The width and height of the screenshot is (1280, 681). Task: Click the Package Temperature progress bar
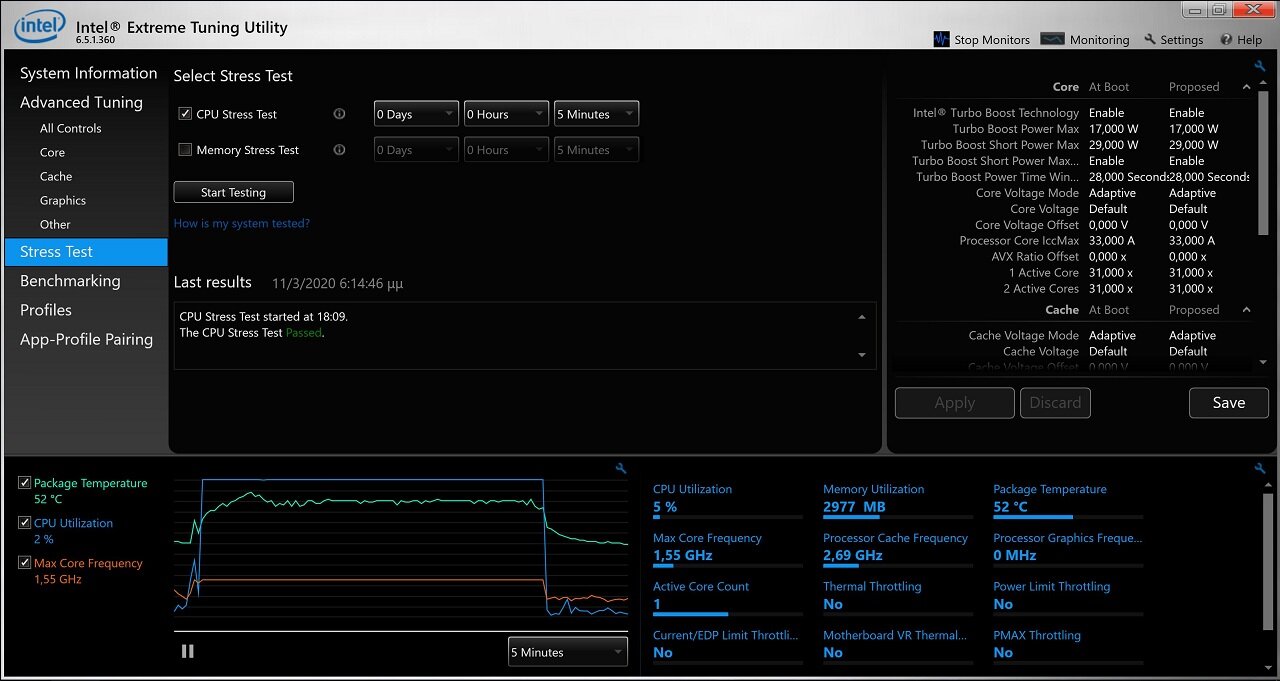[1067, 517]
